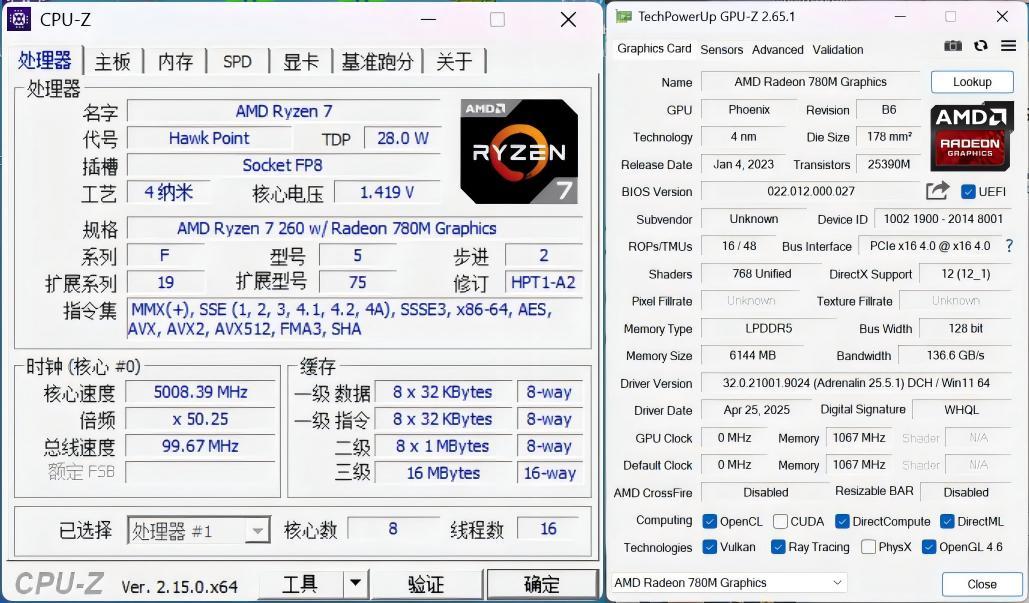The height and width of the screenshot is (603, 1029).
Task: Toggle the Vulkan checkbox
Action: tap(709, 547)
